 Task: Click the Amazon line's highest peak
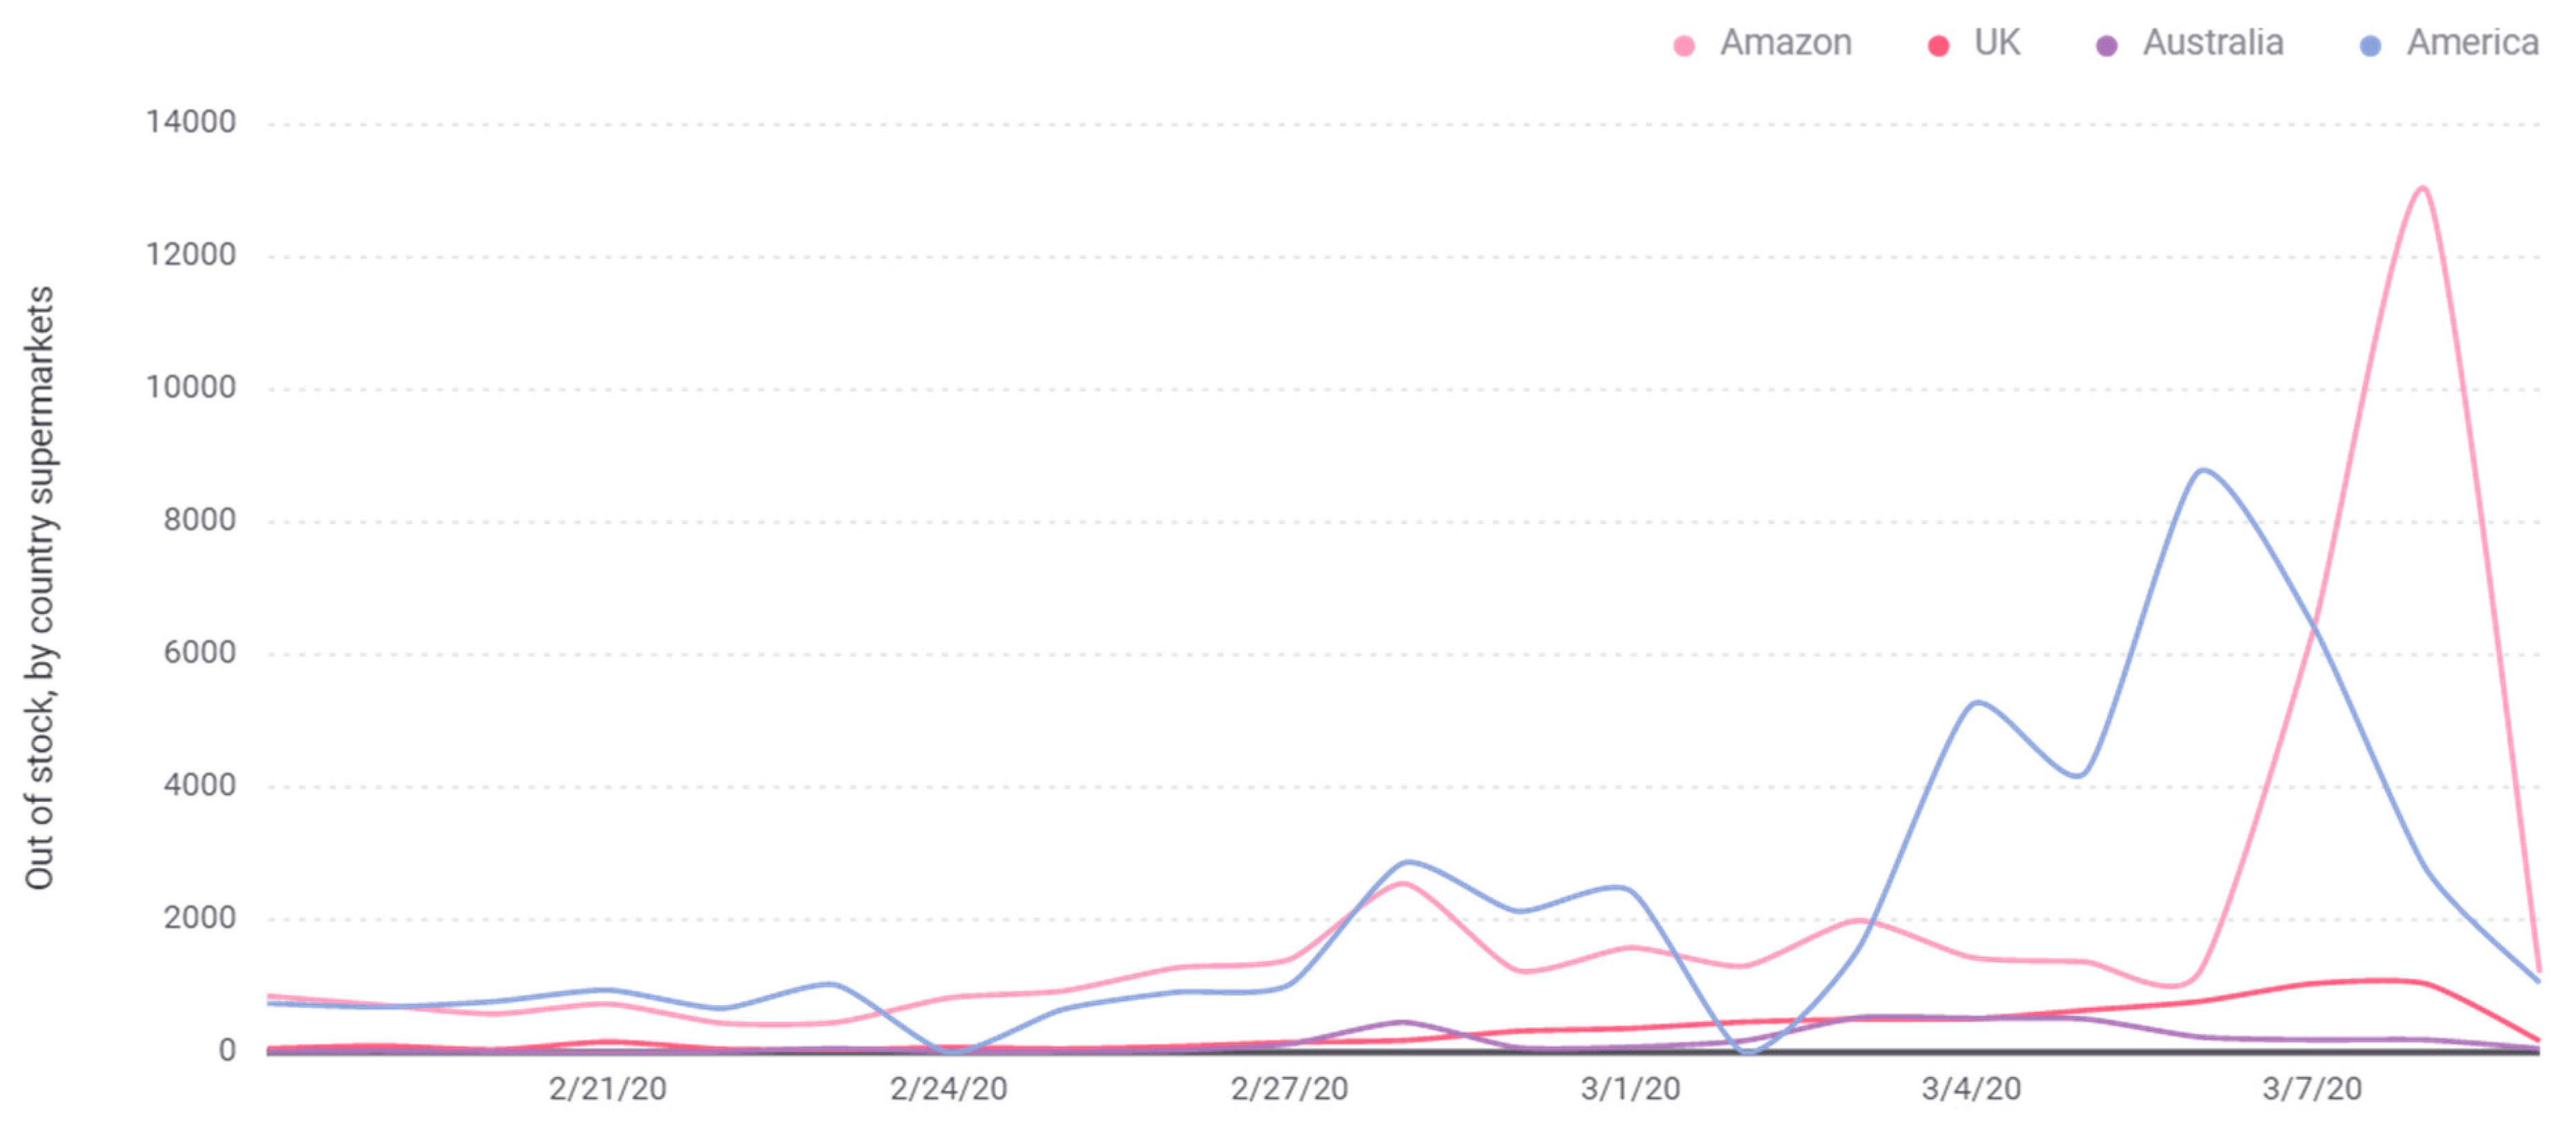[2422, 188]
